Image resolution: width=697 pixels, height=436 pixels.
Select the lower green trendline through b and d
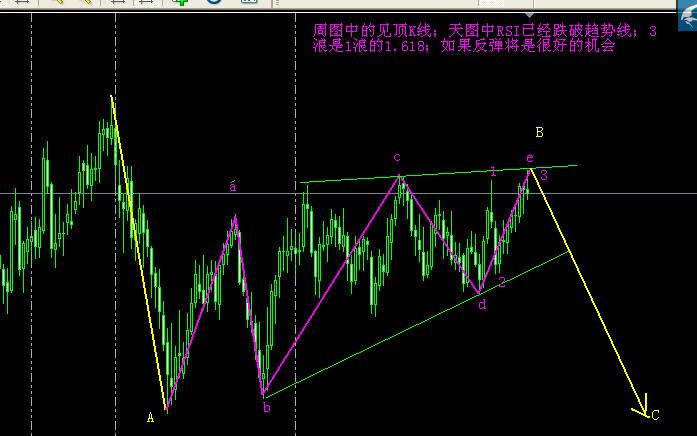tap(416, 324)
